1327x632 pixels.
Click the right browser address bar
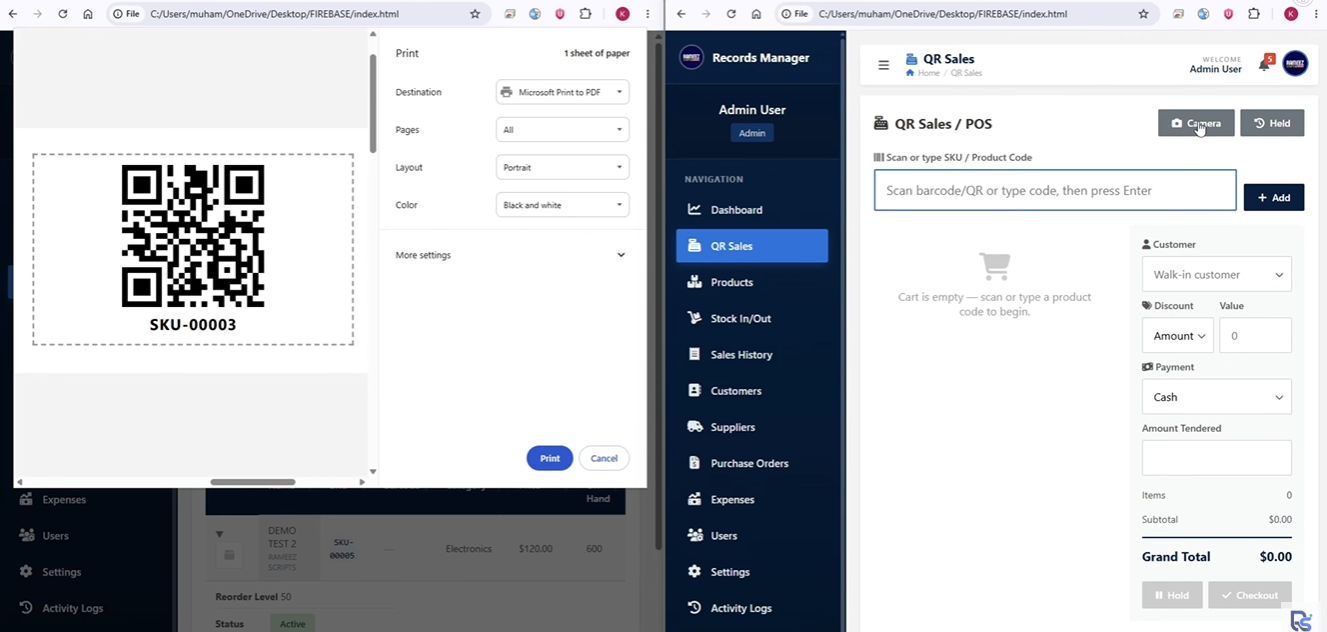[x=965, y=14]
